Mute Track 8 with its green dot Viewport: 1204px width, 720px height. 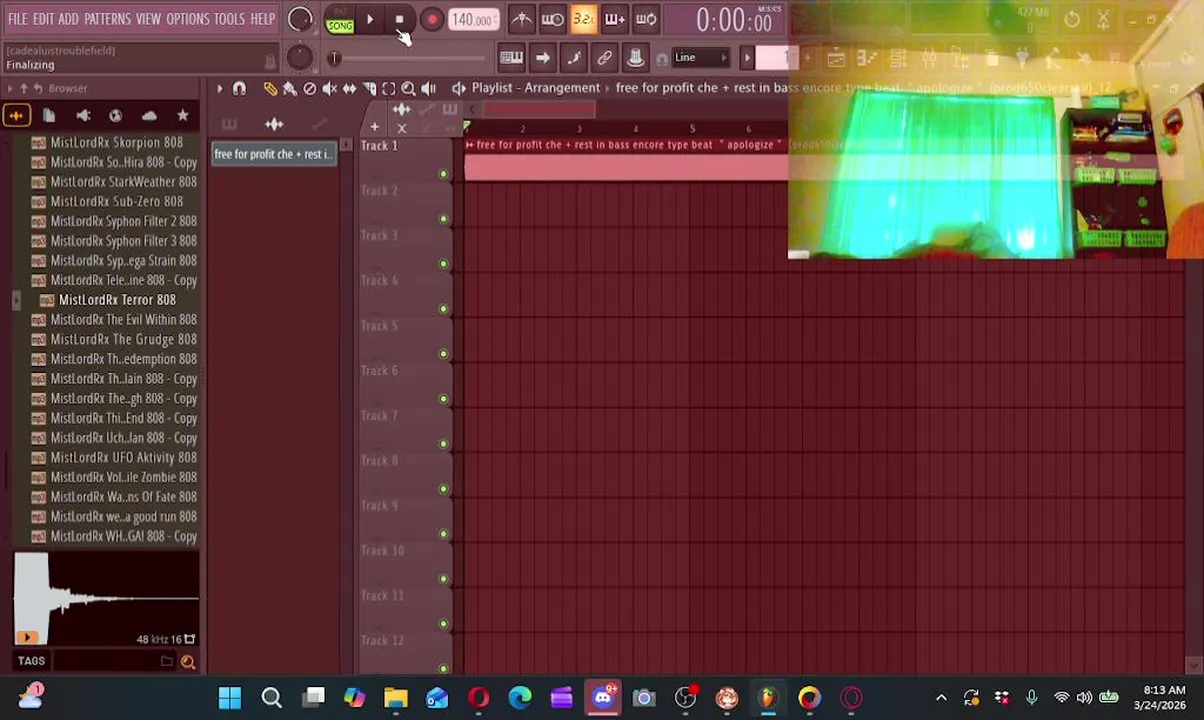(443, 489)
